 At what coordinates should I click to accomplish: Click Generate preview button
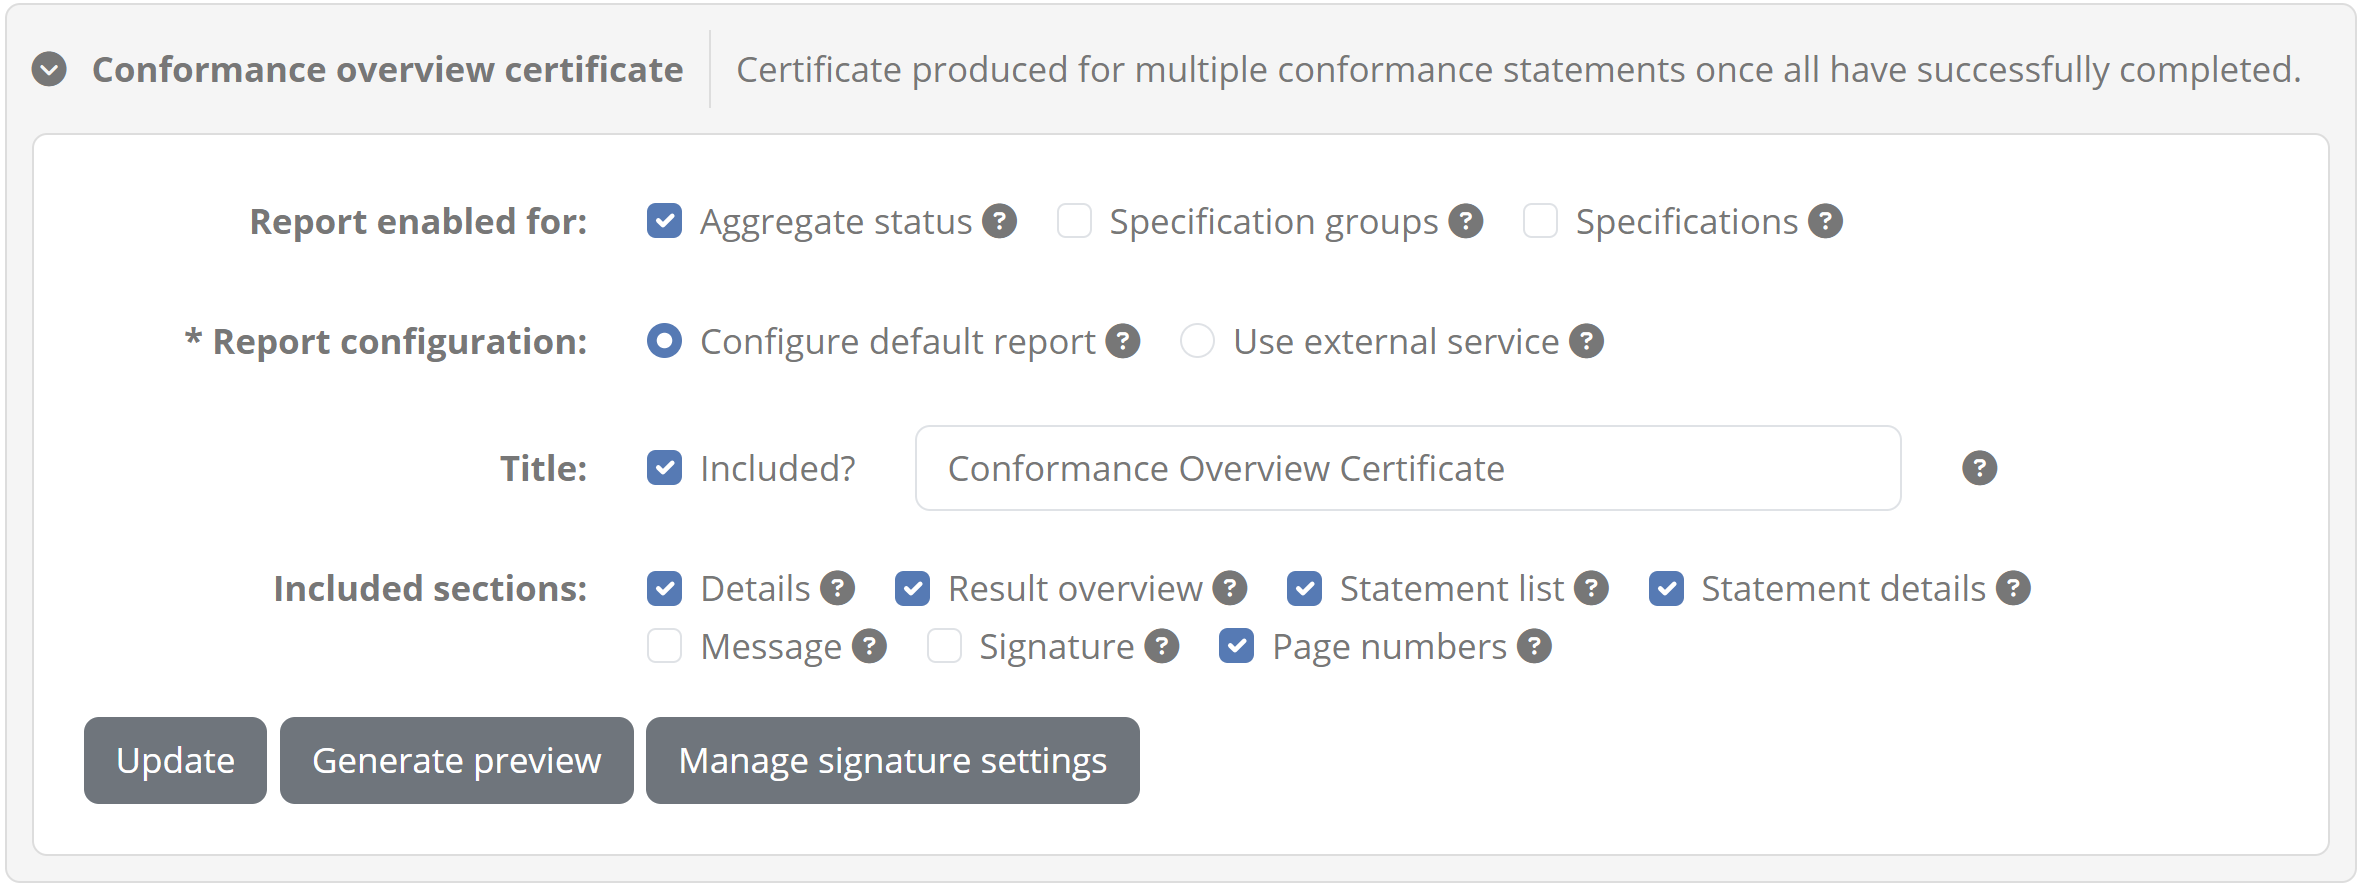(457, 760)
